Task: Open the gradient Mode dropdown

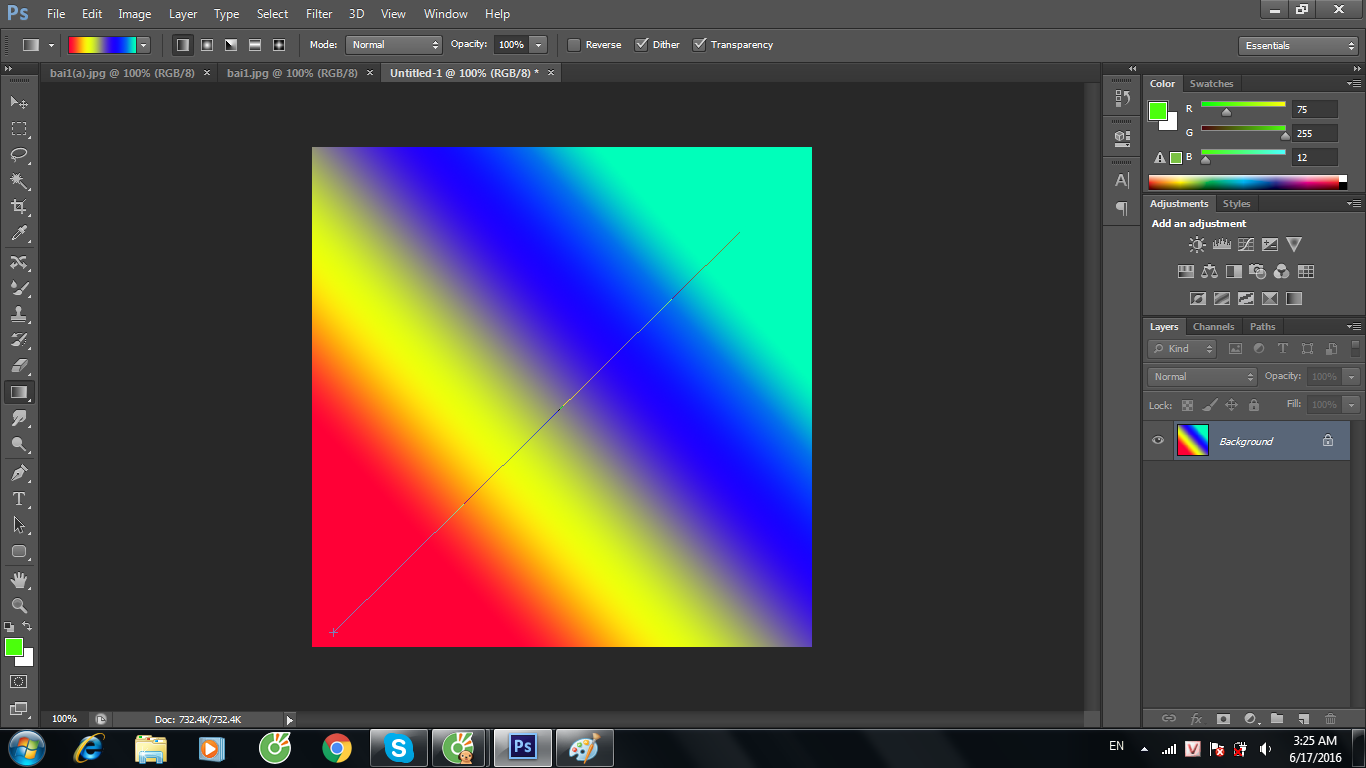Action: click(x=393, y=44)
